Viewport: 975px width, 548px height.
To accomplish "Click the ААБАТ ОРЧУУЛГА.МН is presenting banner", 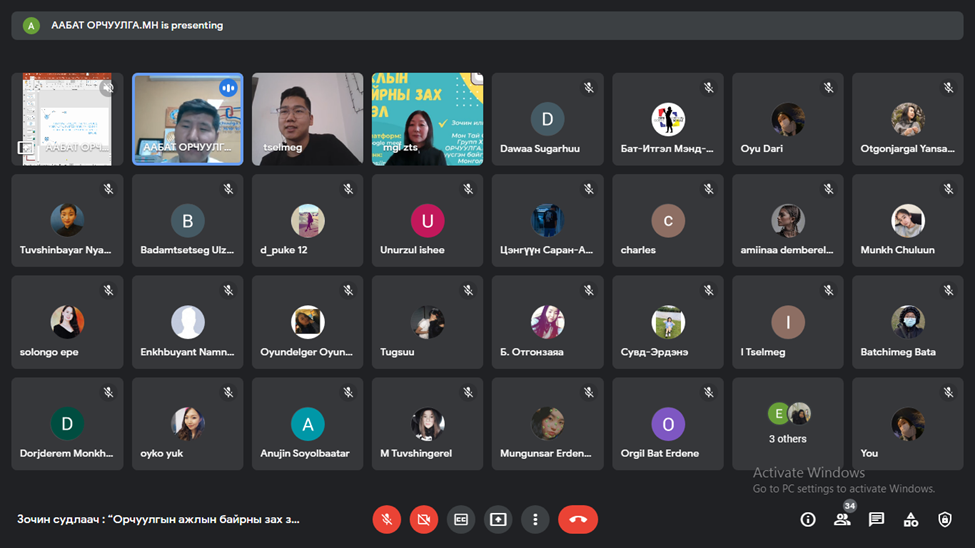I will tap(487, 26).
